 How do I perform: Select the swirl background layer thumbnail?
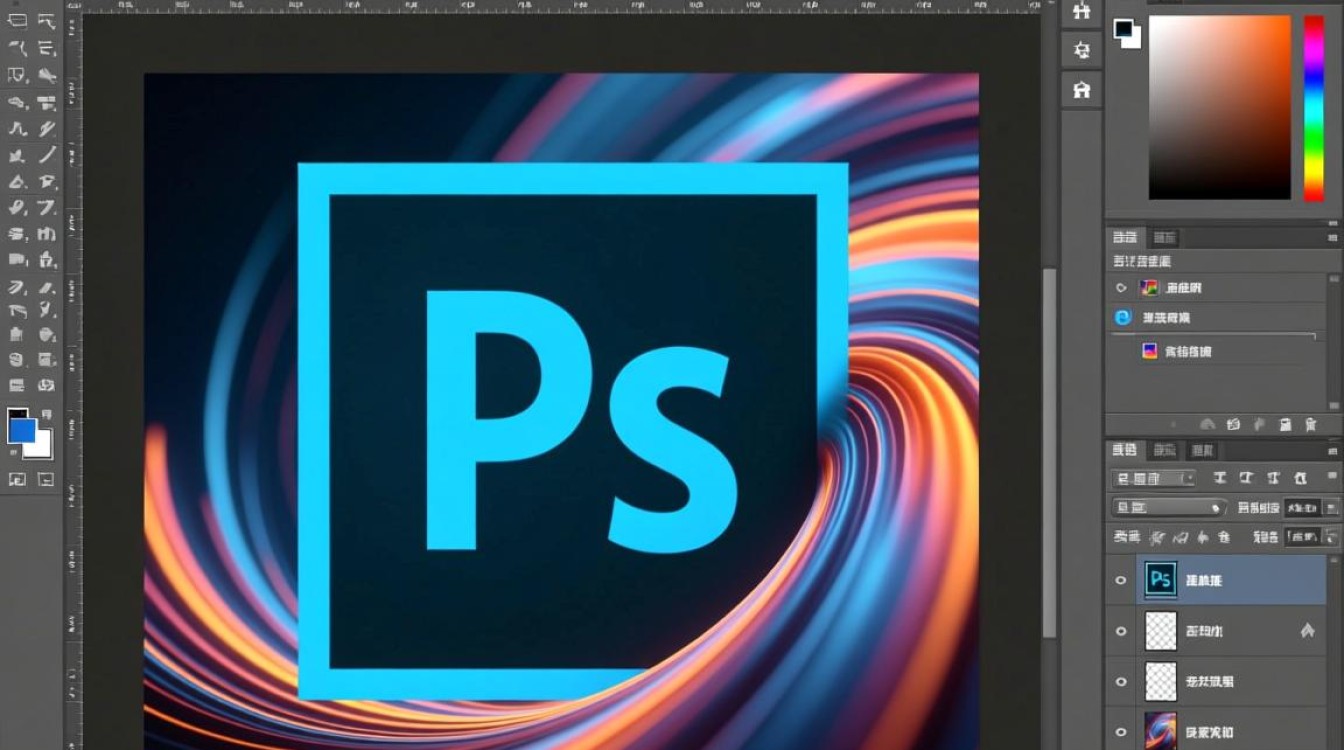coord(1161,730)
